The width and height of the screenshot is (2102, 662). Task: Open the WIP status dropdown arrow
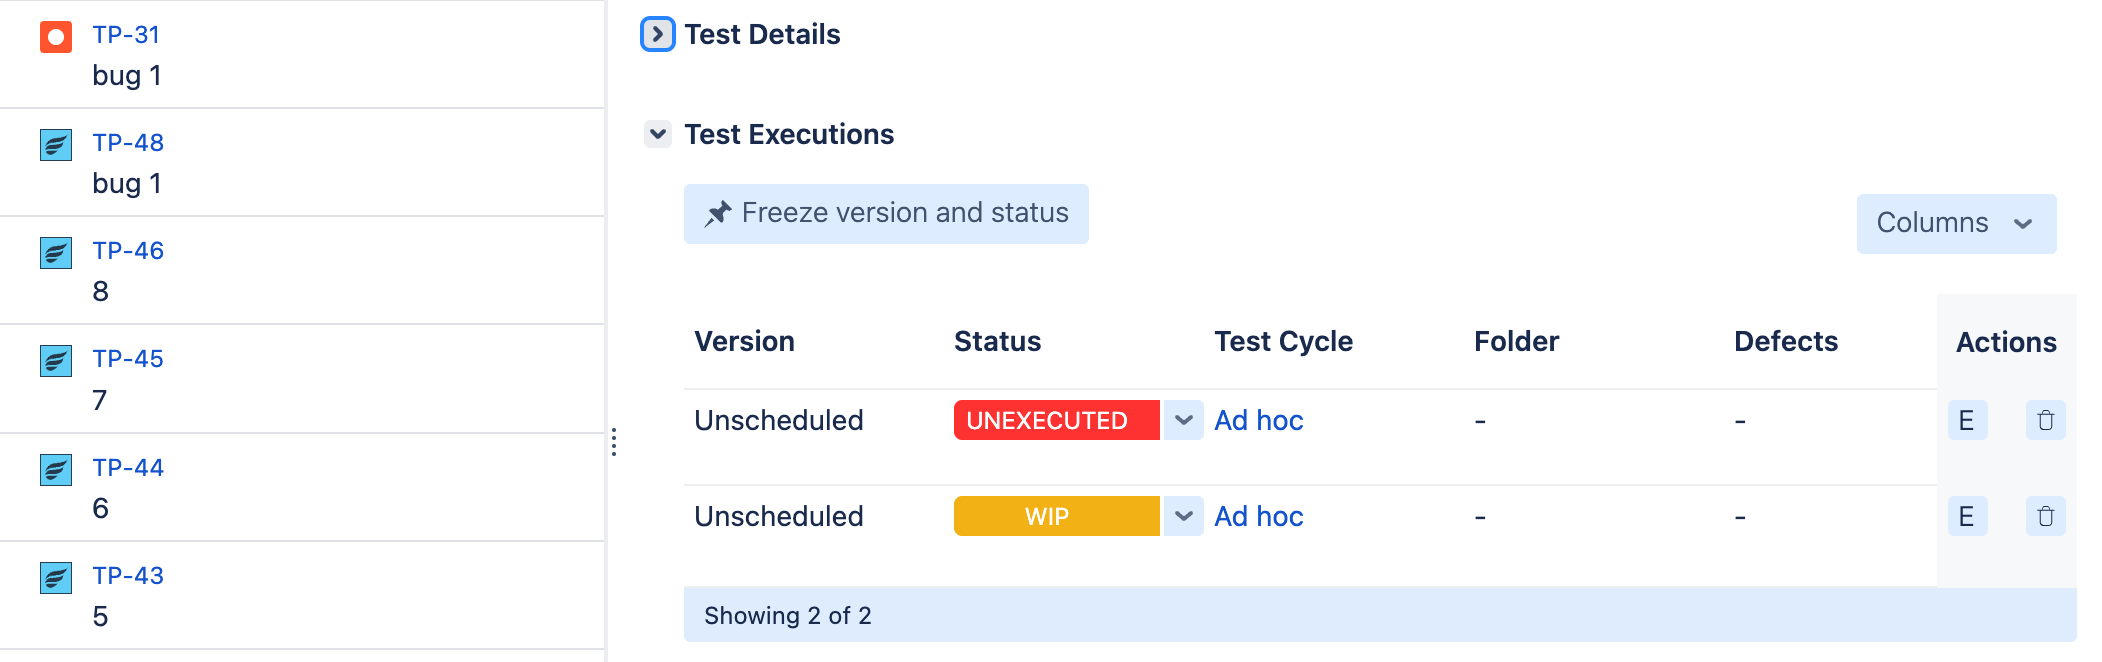(x=1183, y=516)
